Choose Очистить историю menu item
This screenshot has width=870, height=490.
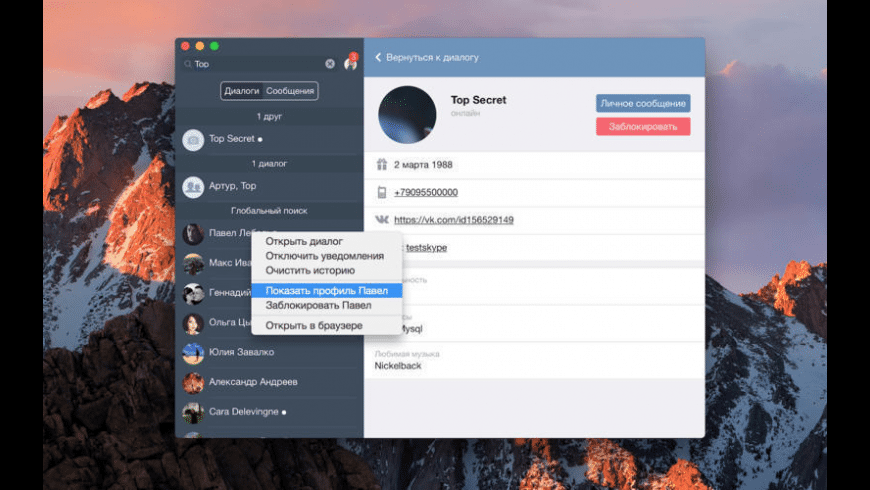327,270
